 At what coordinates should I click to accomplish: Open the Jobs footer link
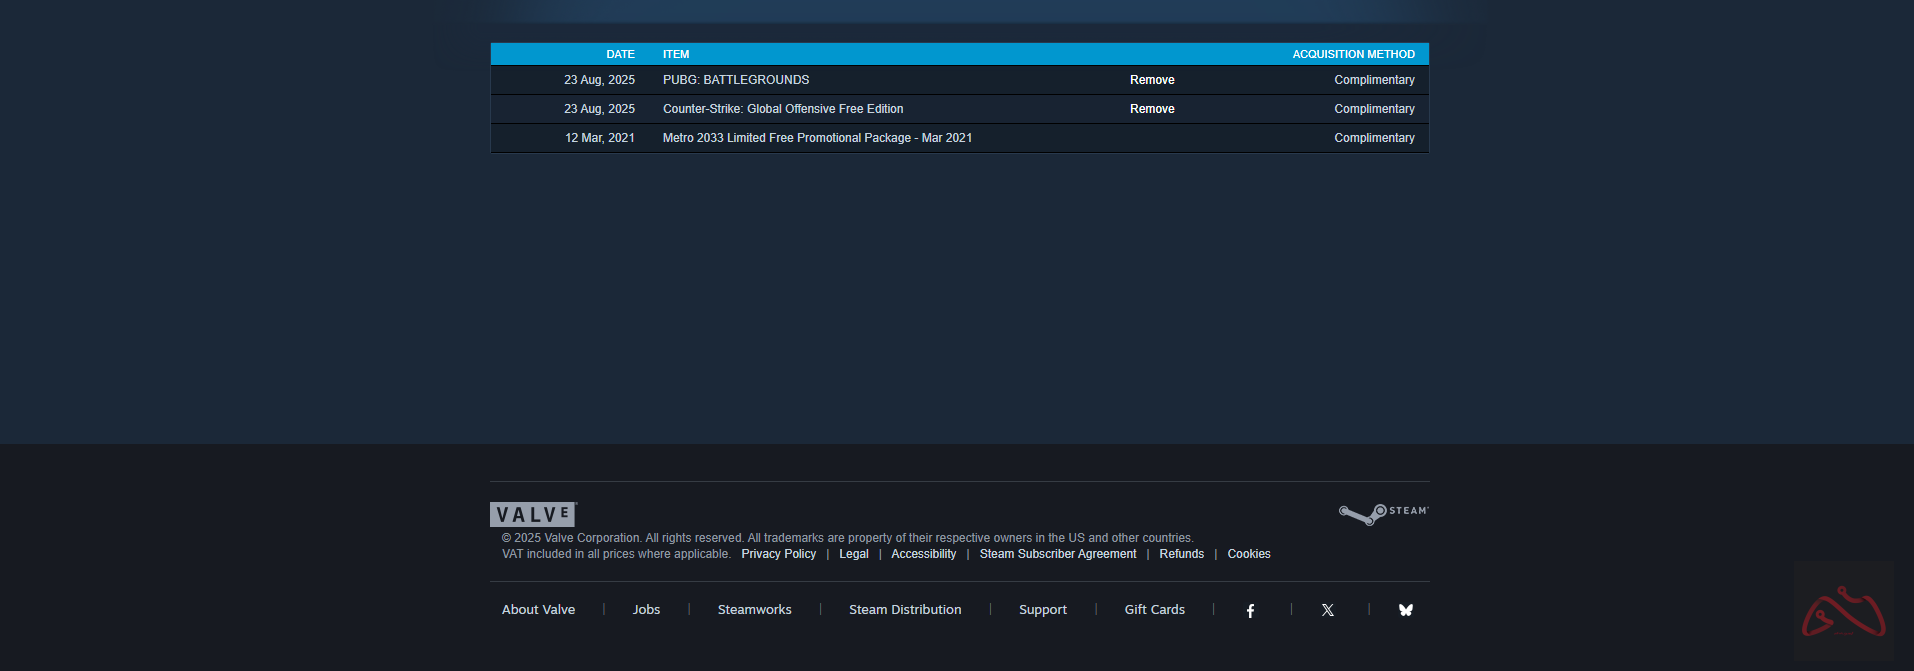[646, 610]
